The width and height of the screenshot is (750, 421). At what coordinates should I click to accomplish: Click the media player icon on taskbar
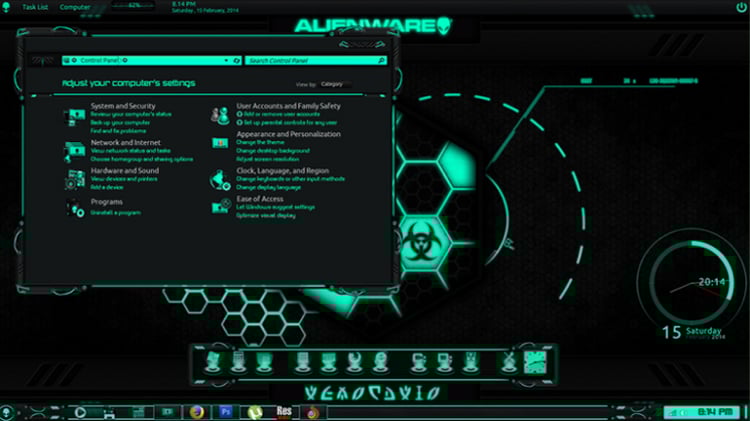[80, 412]
